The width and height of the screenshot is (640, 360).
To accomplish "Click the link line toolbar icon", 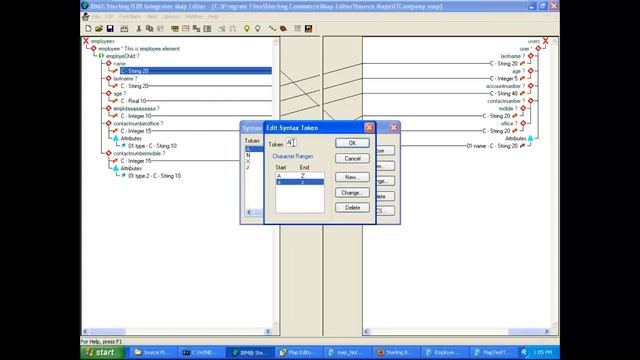I will (272, 29).
